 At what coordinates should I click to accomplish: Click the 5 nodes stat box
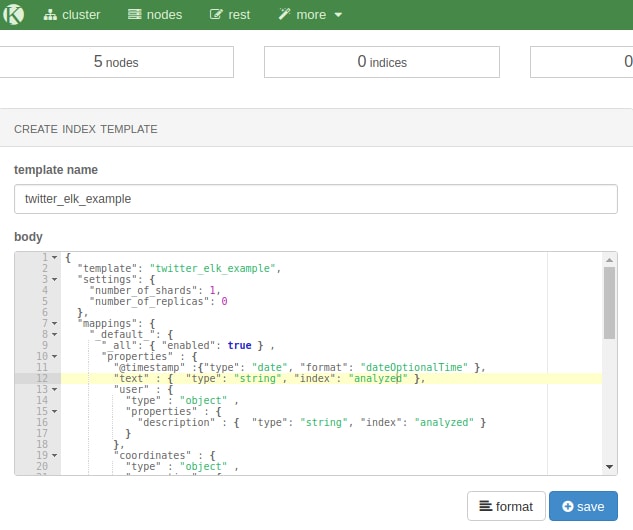(x=116, y=62)
